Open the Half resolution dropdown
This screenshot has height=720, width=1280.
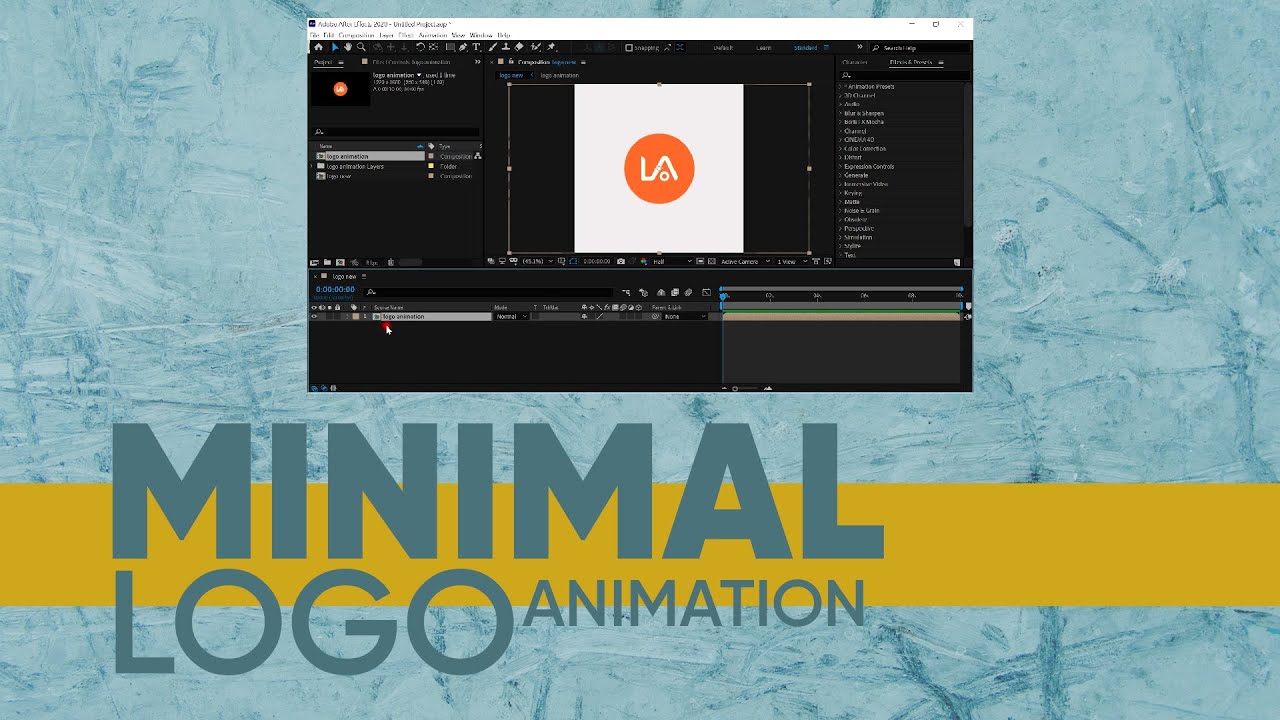[673, 261]
